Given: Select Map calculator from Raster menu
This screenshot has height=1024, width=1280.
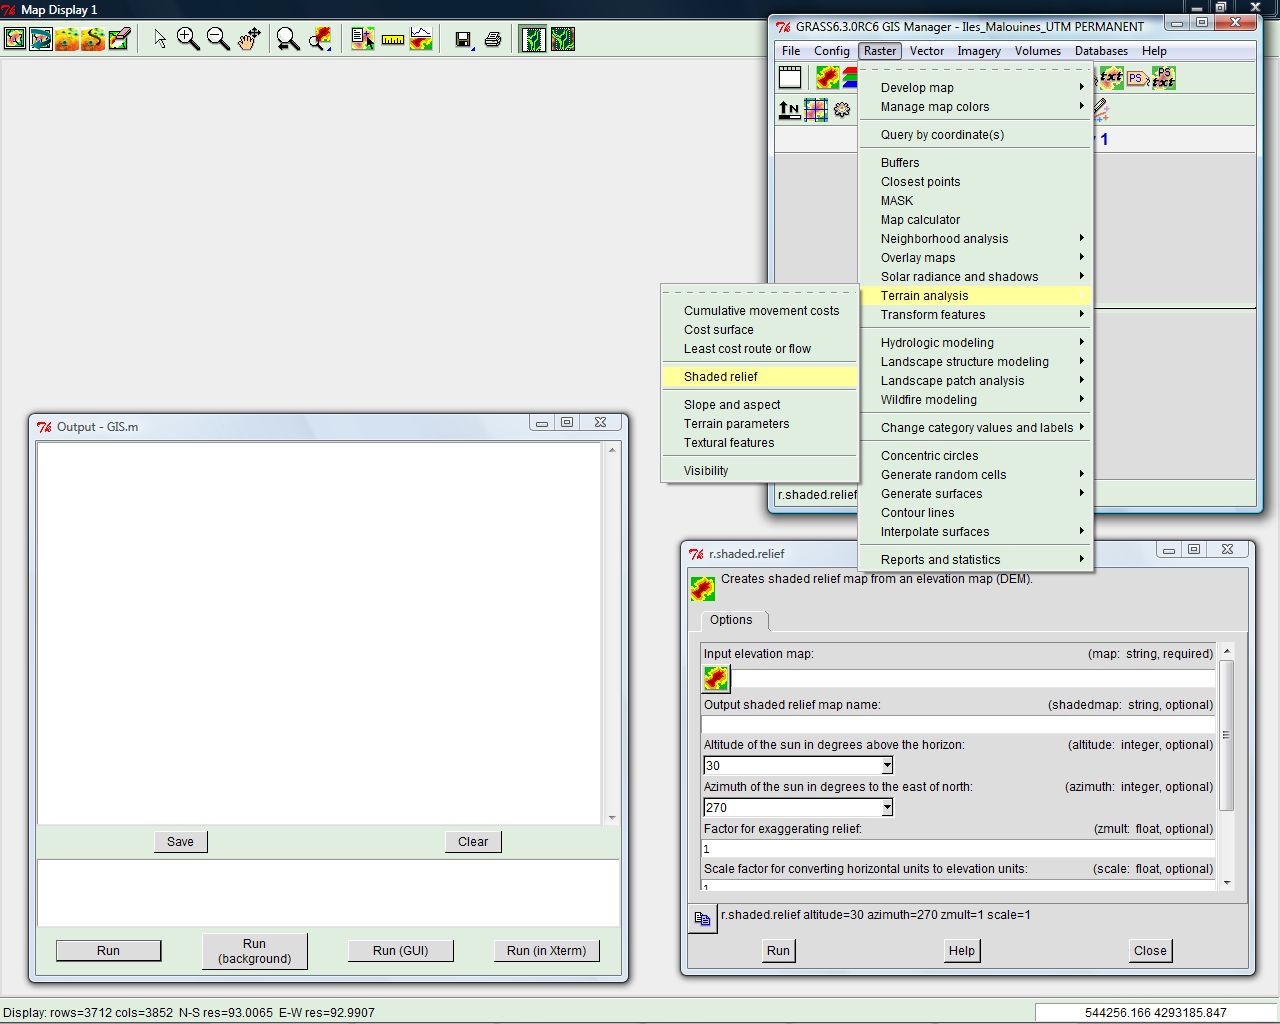Looking at the screenshot, I should click(x=975, y=220).
